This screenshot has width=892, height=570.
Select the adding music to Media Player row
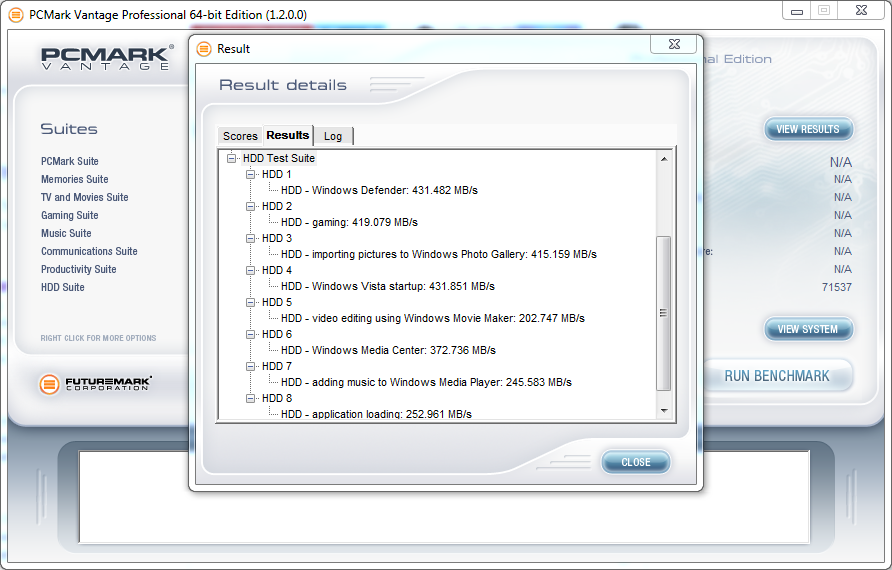[426, 382]
